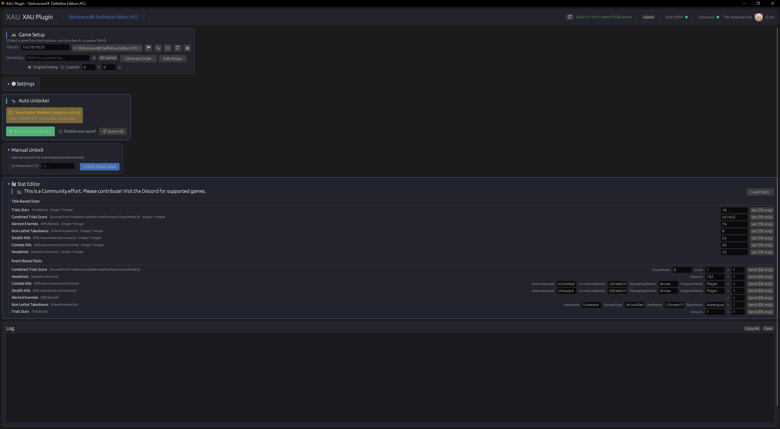Click the Achievement ID input field
The image size is (780, 429).
coord(58,166)
